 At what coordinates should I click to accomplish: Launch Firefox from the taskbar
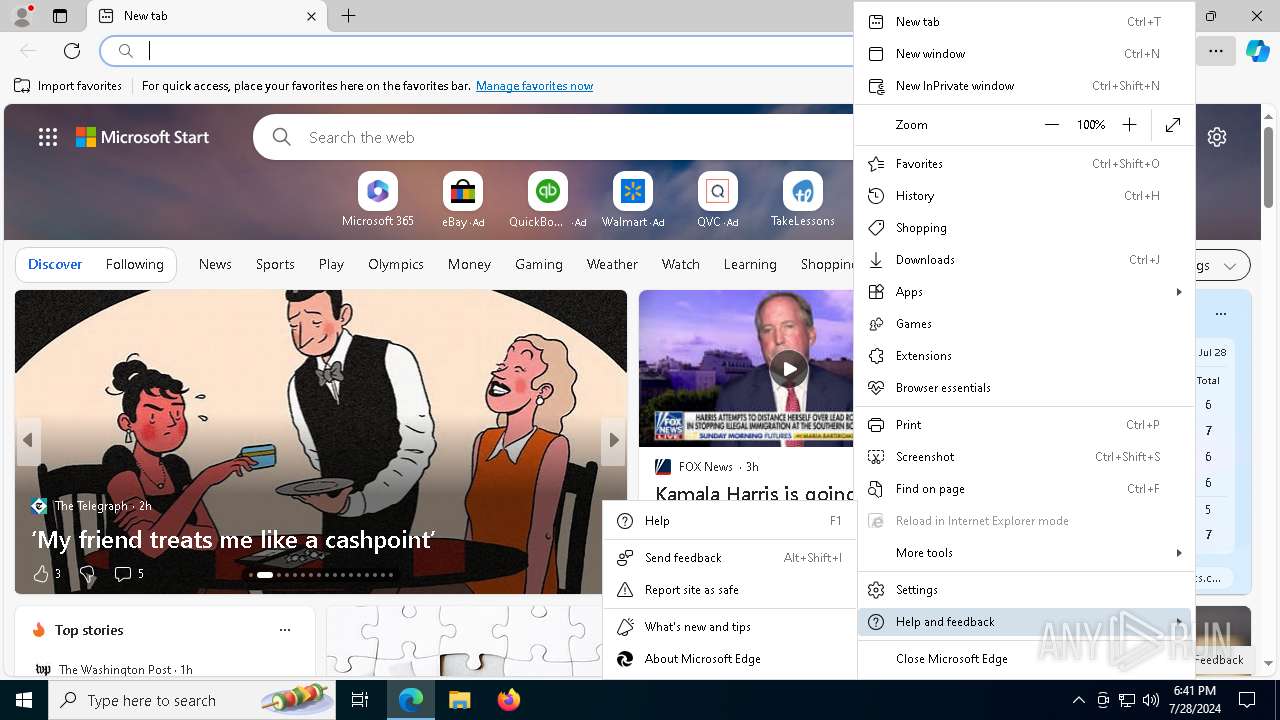pos(508,700)
